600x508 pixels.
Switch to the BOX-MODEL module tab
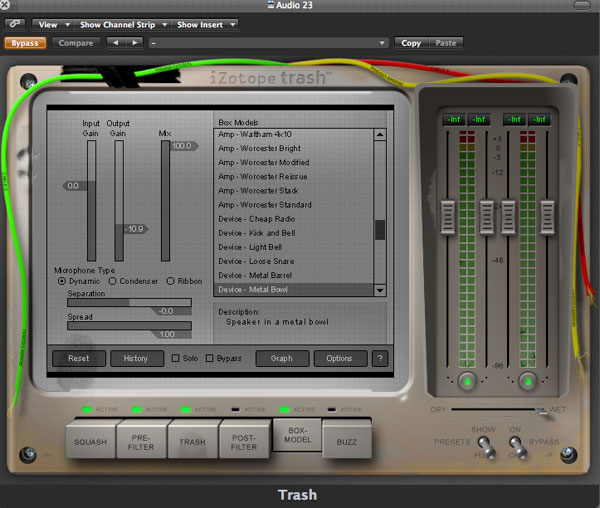coord(297,435)
